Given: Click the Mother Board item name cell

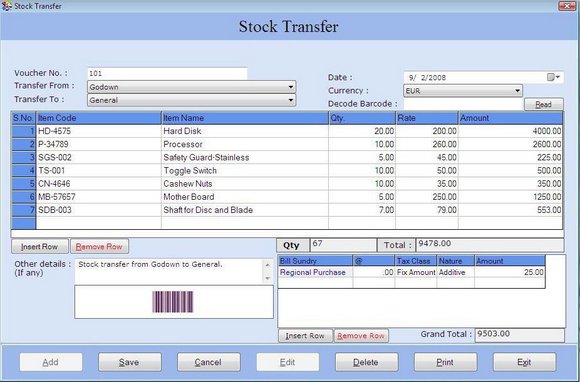Looking at the screenshot, I should pyautogui.click(x=245, y=197).
